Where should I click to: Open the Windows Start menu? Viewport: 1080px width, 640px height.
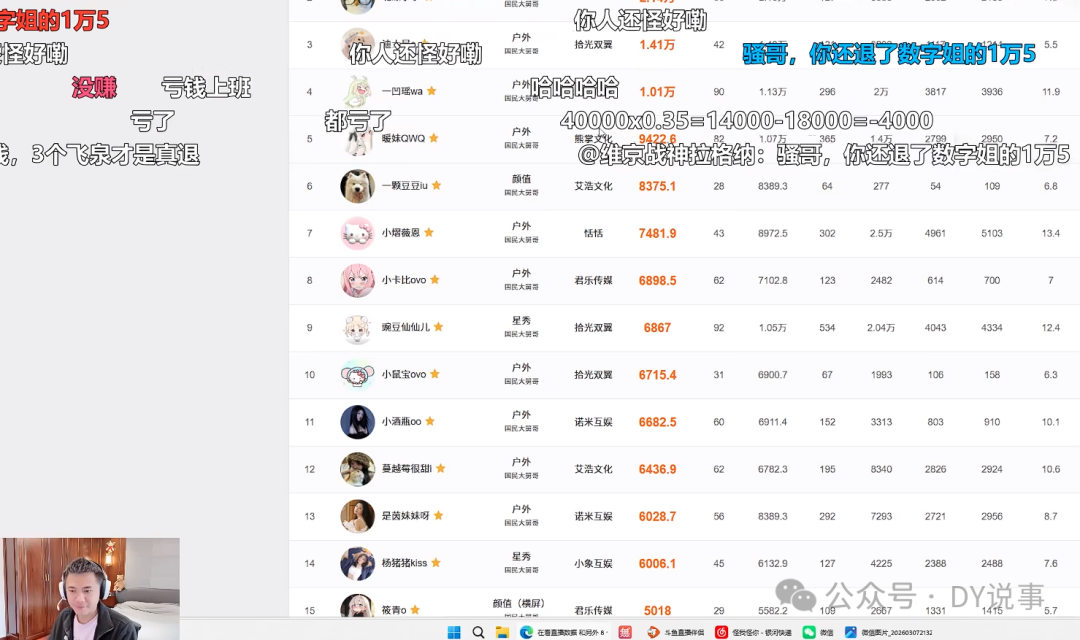454,632
